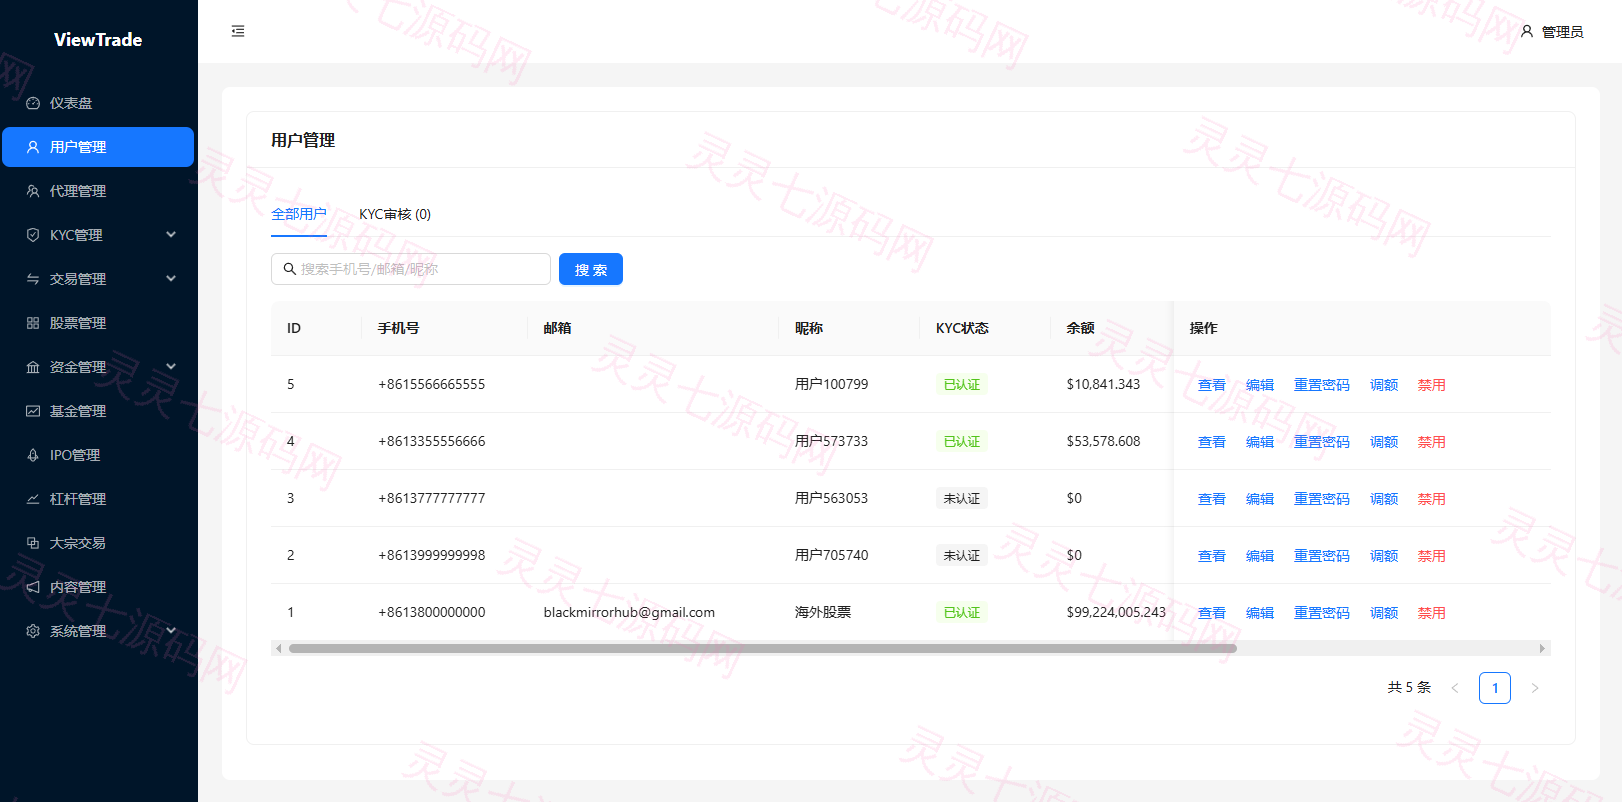Click the IPO管理 rocket icon
Viewport: 1622px width, 802px height.
click(33, 455)
